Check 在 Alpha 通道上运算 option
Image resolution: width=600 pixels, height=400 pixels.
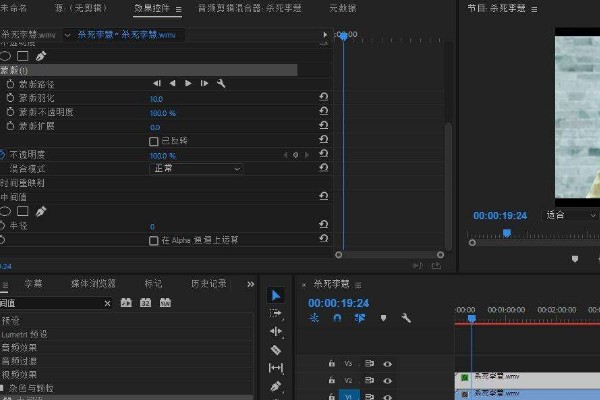tap(153, 241)
